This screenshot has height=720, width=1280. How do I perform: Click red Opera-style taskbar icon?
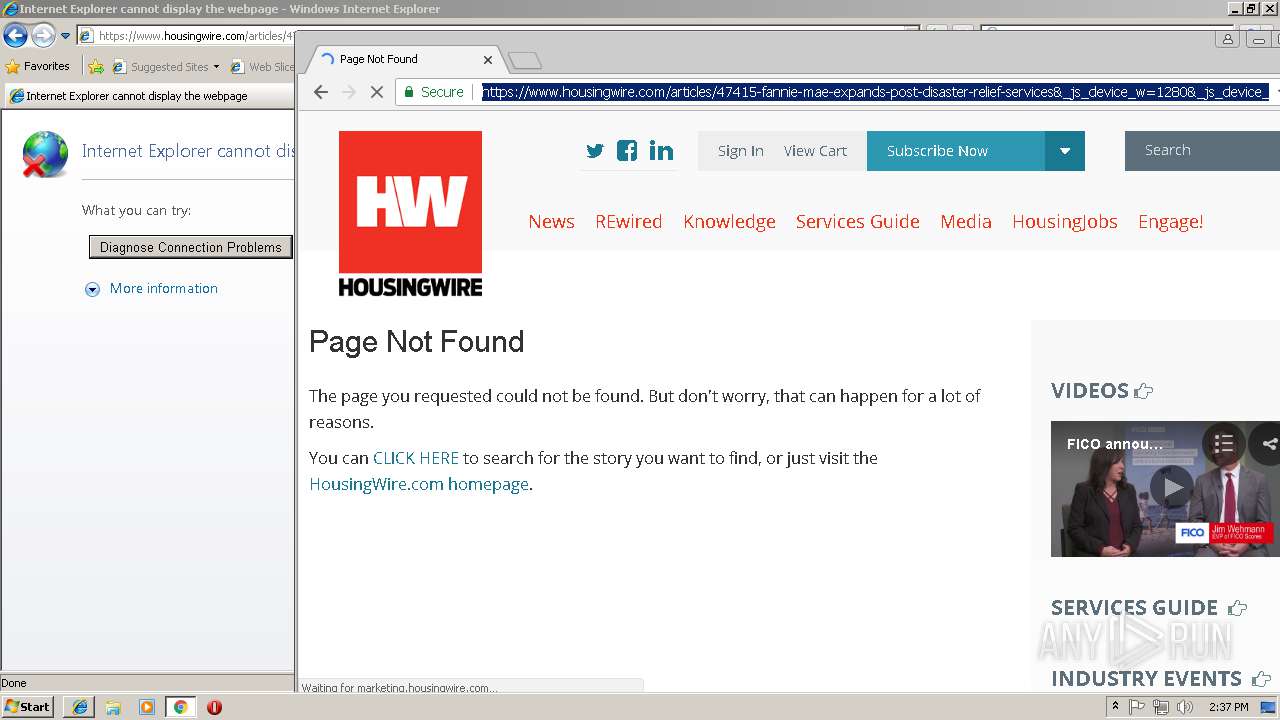[214, 707]
